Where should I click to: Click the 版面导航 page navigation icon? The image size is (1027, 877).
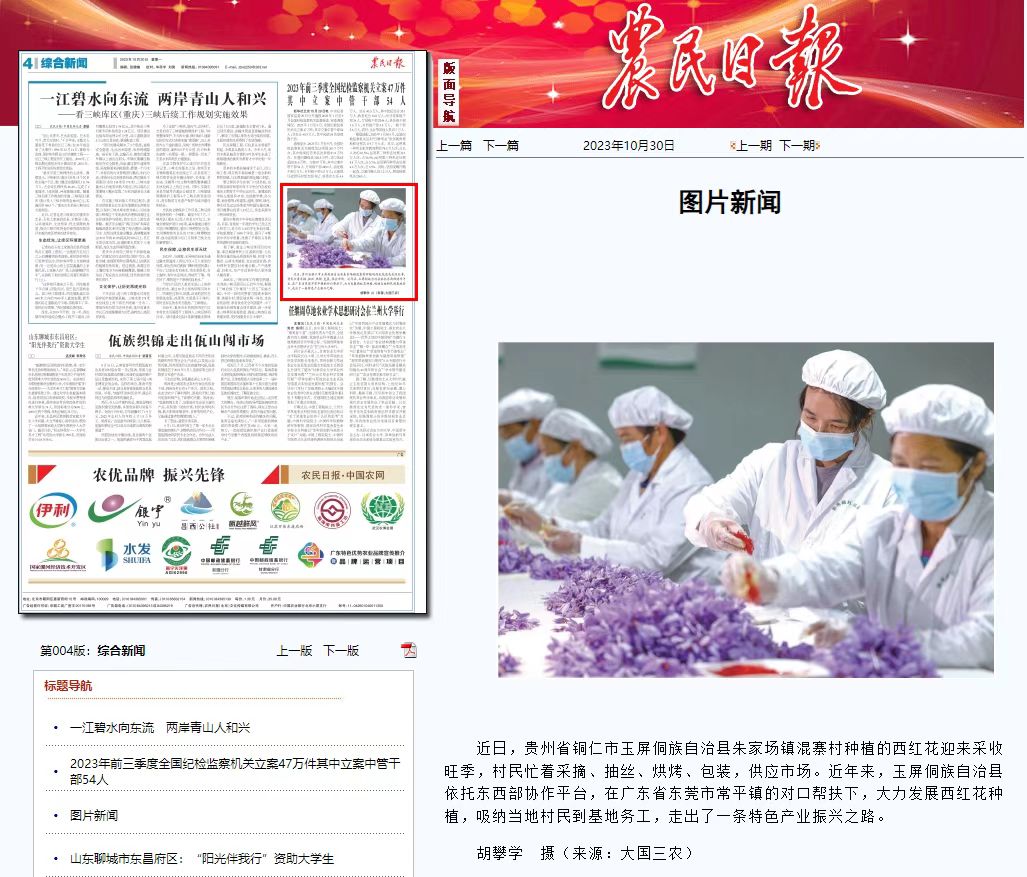click(449, 91)
